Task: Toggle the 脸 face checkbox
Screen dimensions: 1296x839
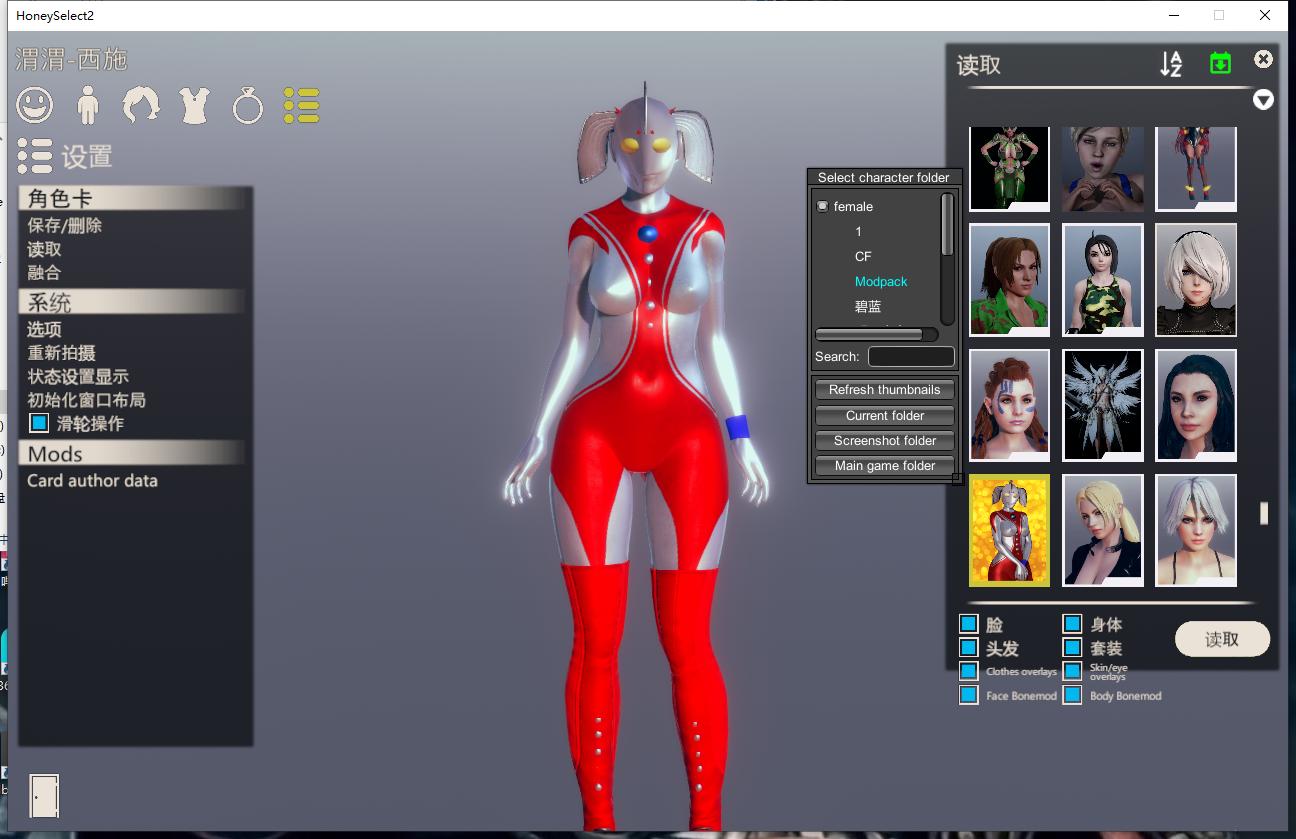Action: coord(968,624)
